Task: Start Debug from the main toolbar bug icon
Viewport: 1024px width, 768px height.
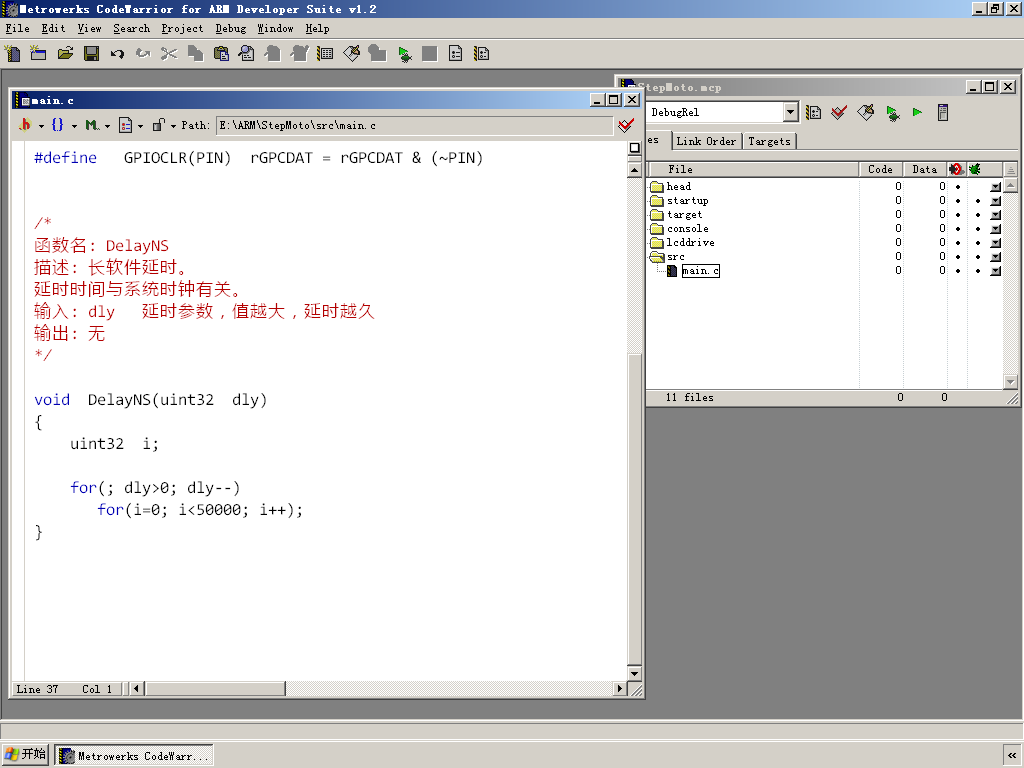Action: pyautogui.click(x=404, y=54)
